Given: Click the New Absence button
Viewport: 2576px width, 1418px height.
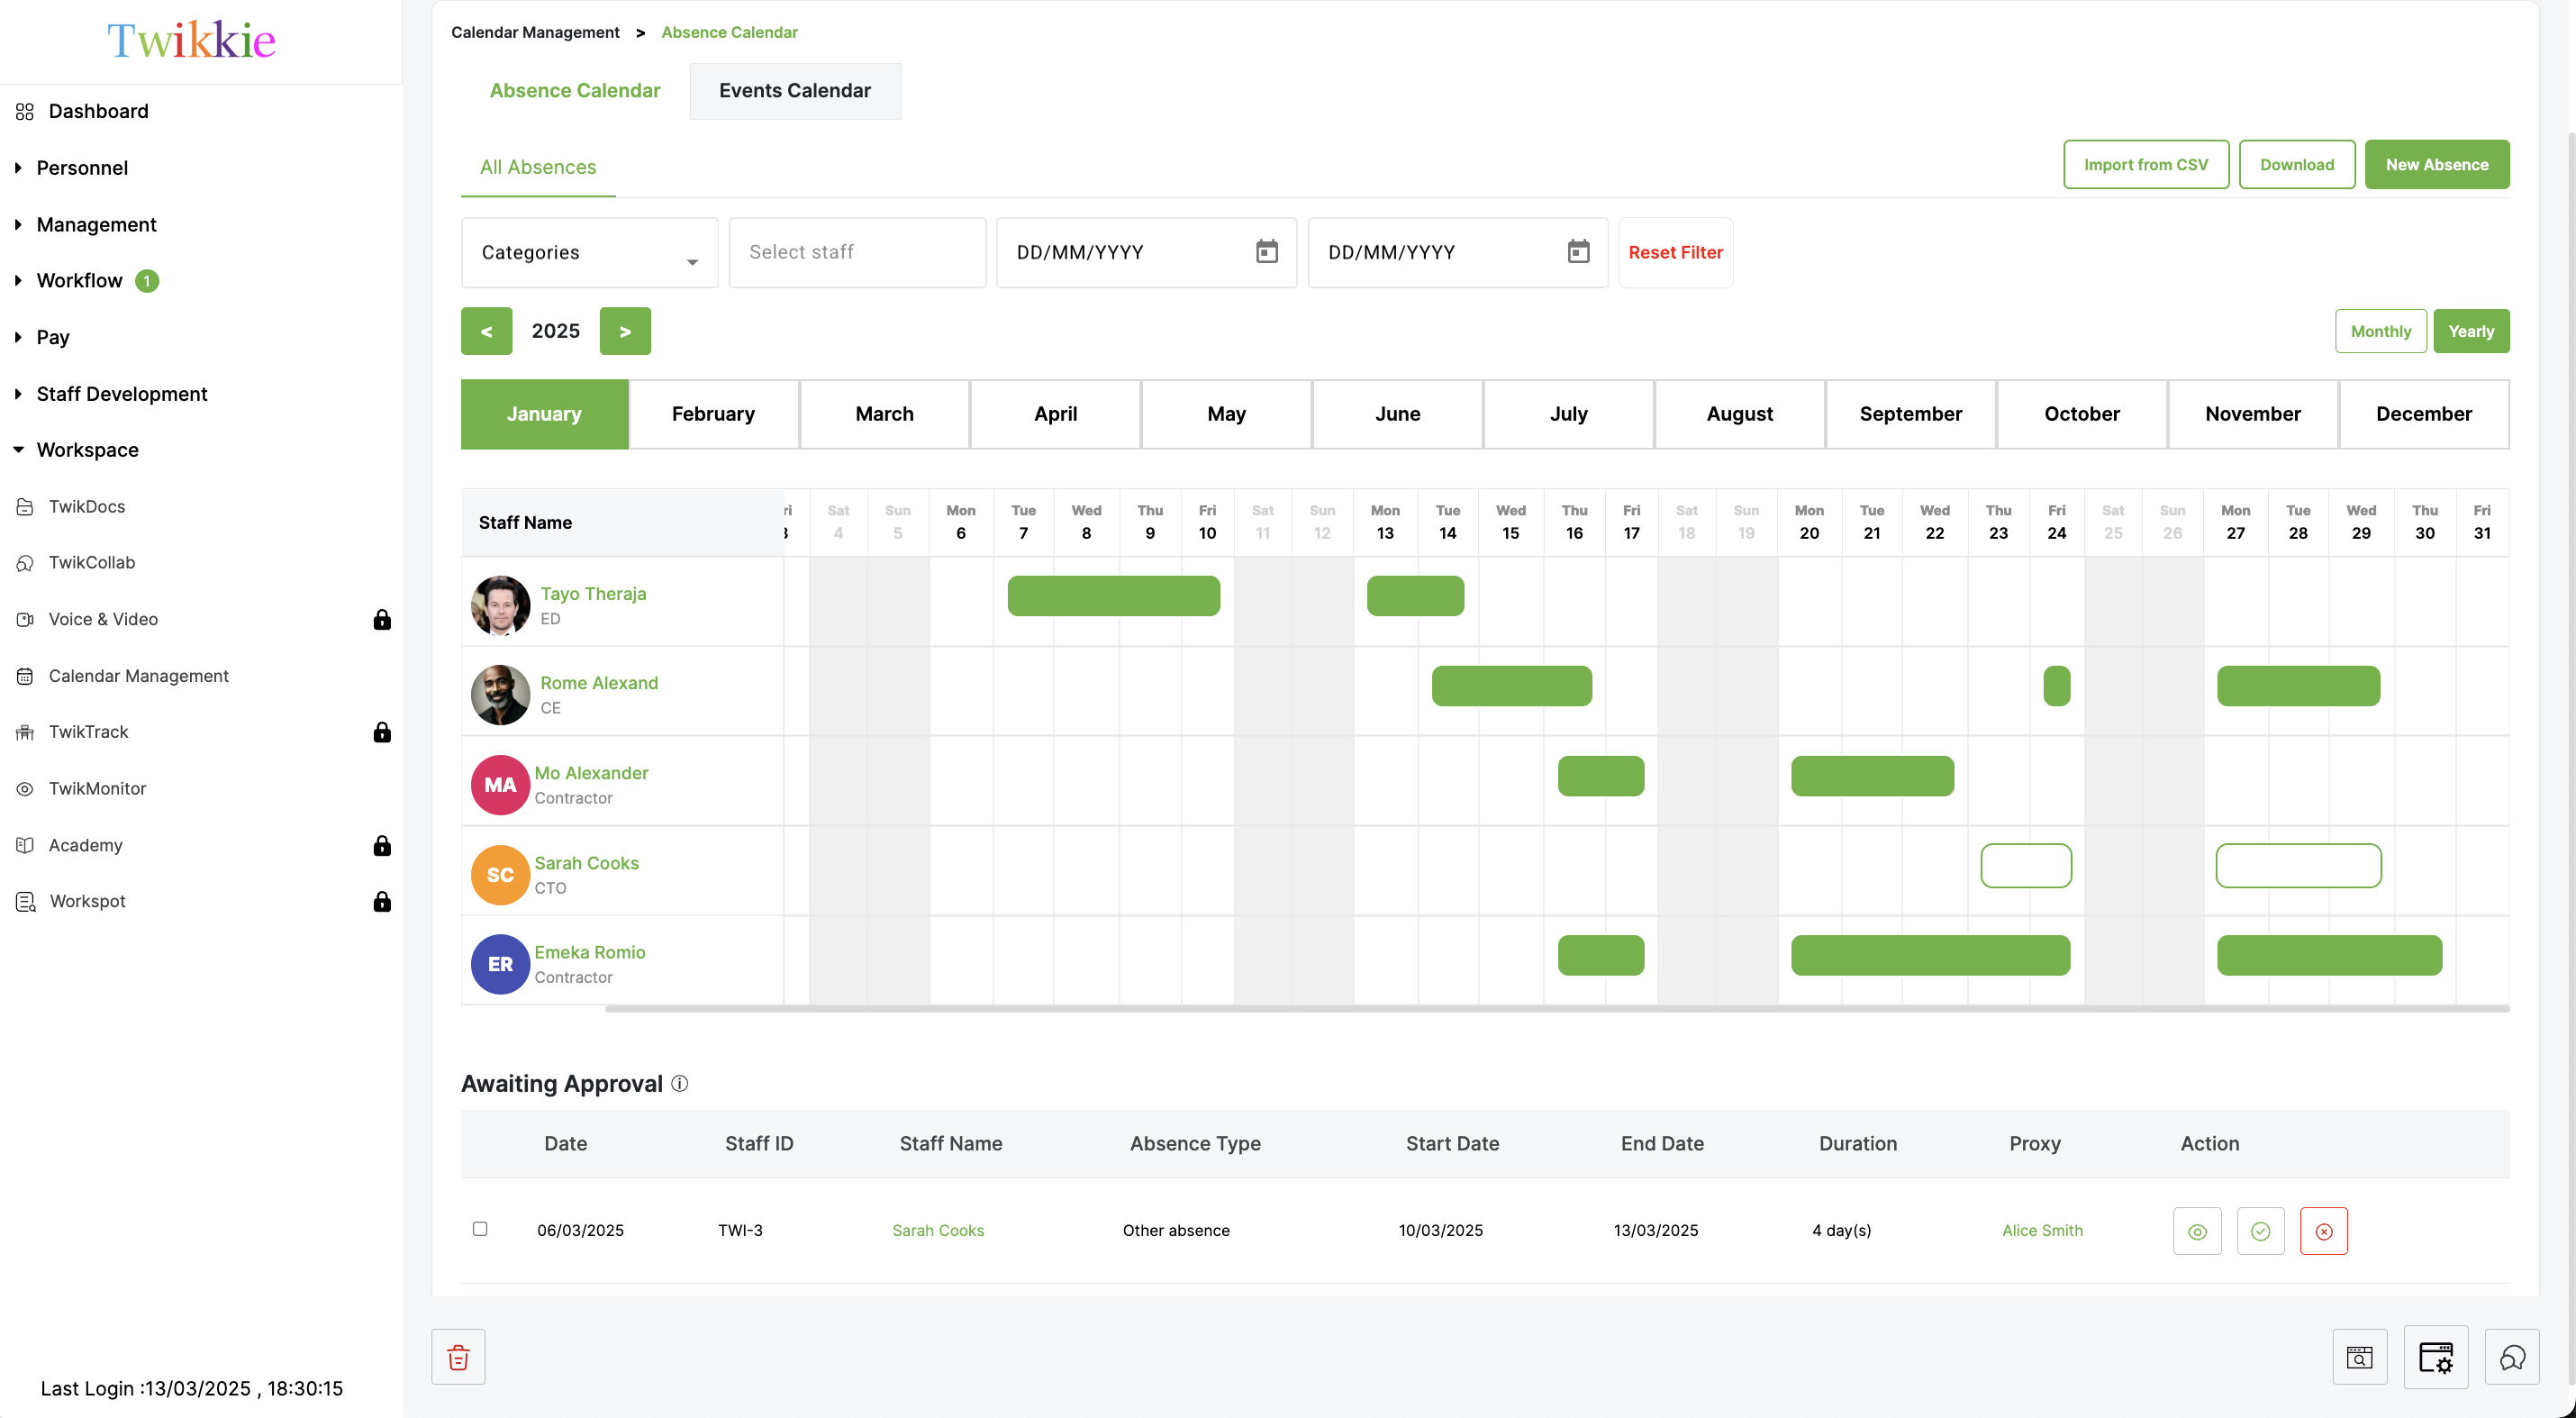Looking at the screenshot, I should click(x=2437, y=164).
